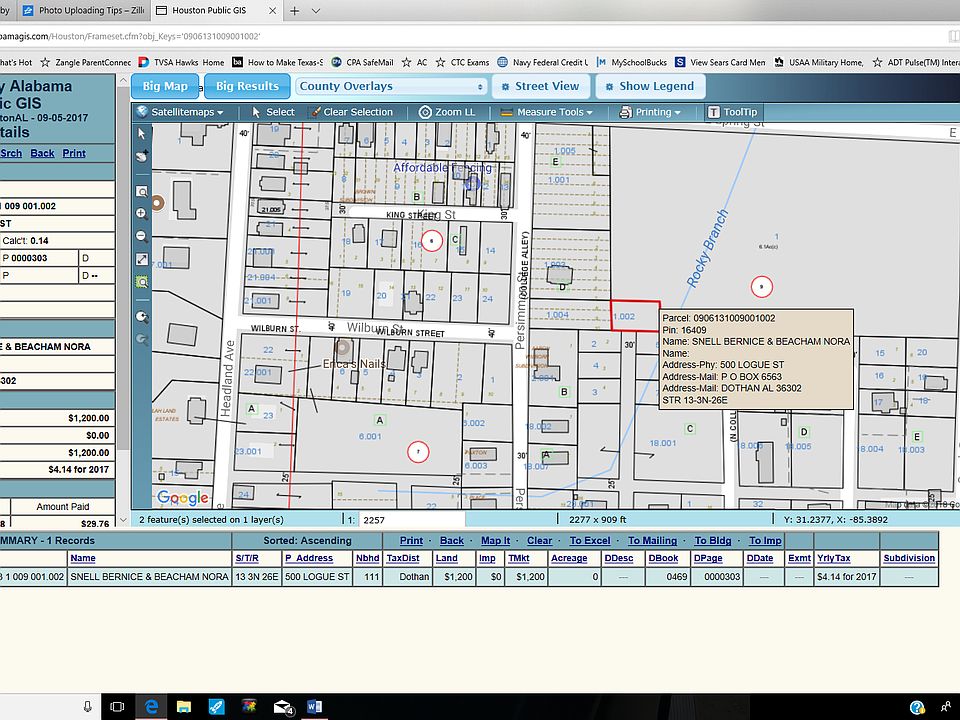Open the Satellitemaps dropdown menu

[180, 112]
